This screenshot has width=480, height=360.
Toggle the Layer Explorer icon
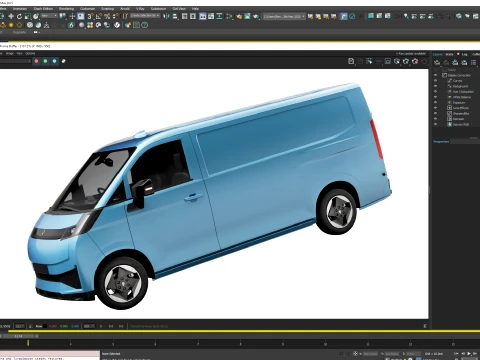[x=193, y=16]
